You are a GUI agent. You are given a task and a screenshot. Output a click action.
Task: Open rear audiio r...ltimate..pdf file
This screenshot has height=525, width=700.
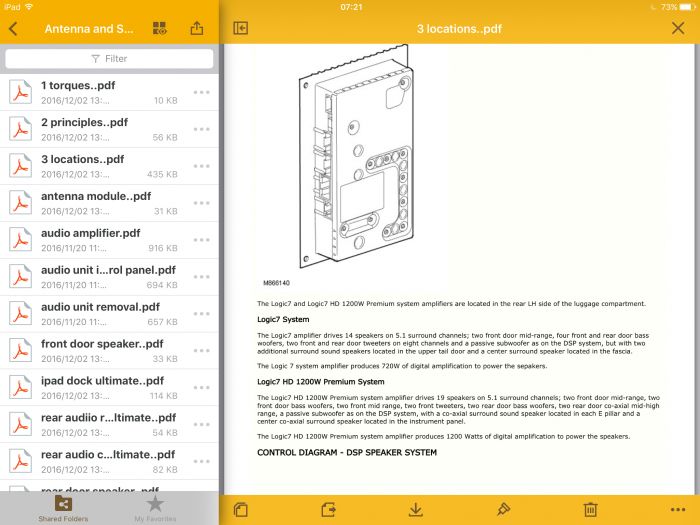[x=109, y=425]
